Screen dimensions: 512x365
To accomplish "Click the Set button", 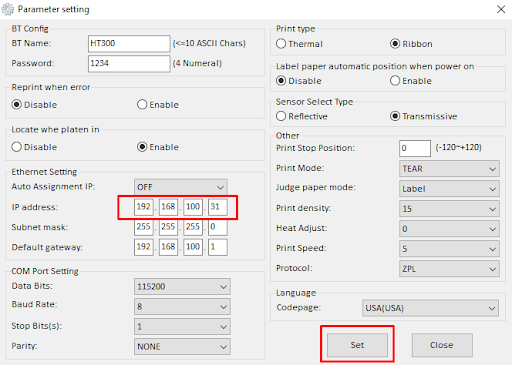I will coord(357,345).
